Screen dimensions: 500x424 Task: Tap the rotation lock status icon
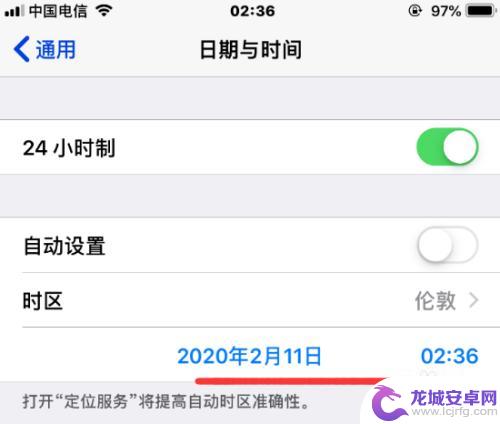pyautogui.click(x=415, y=11)
